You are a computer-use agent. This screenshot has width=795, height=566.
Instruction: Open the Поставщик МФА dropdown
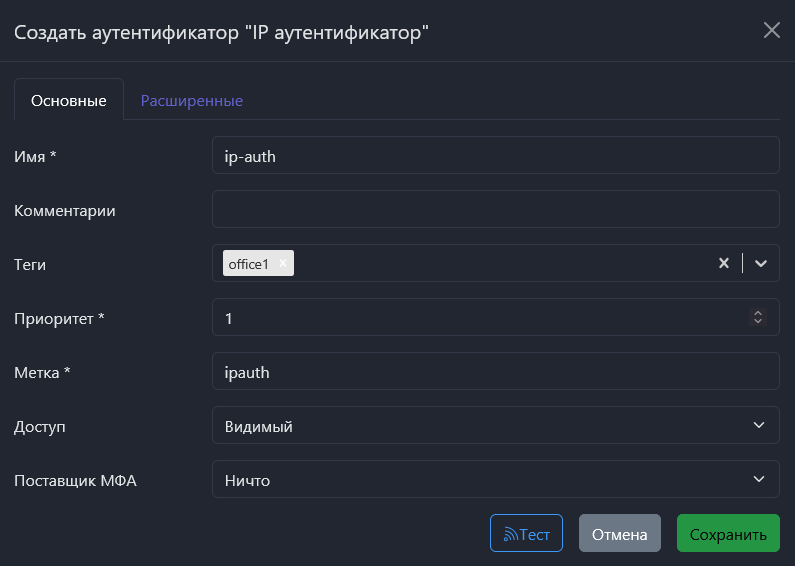pyautogui.click(x=495, y=479)
